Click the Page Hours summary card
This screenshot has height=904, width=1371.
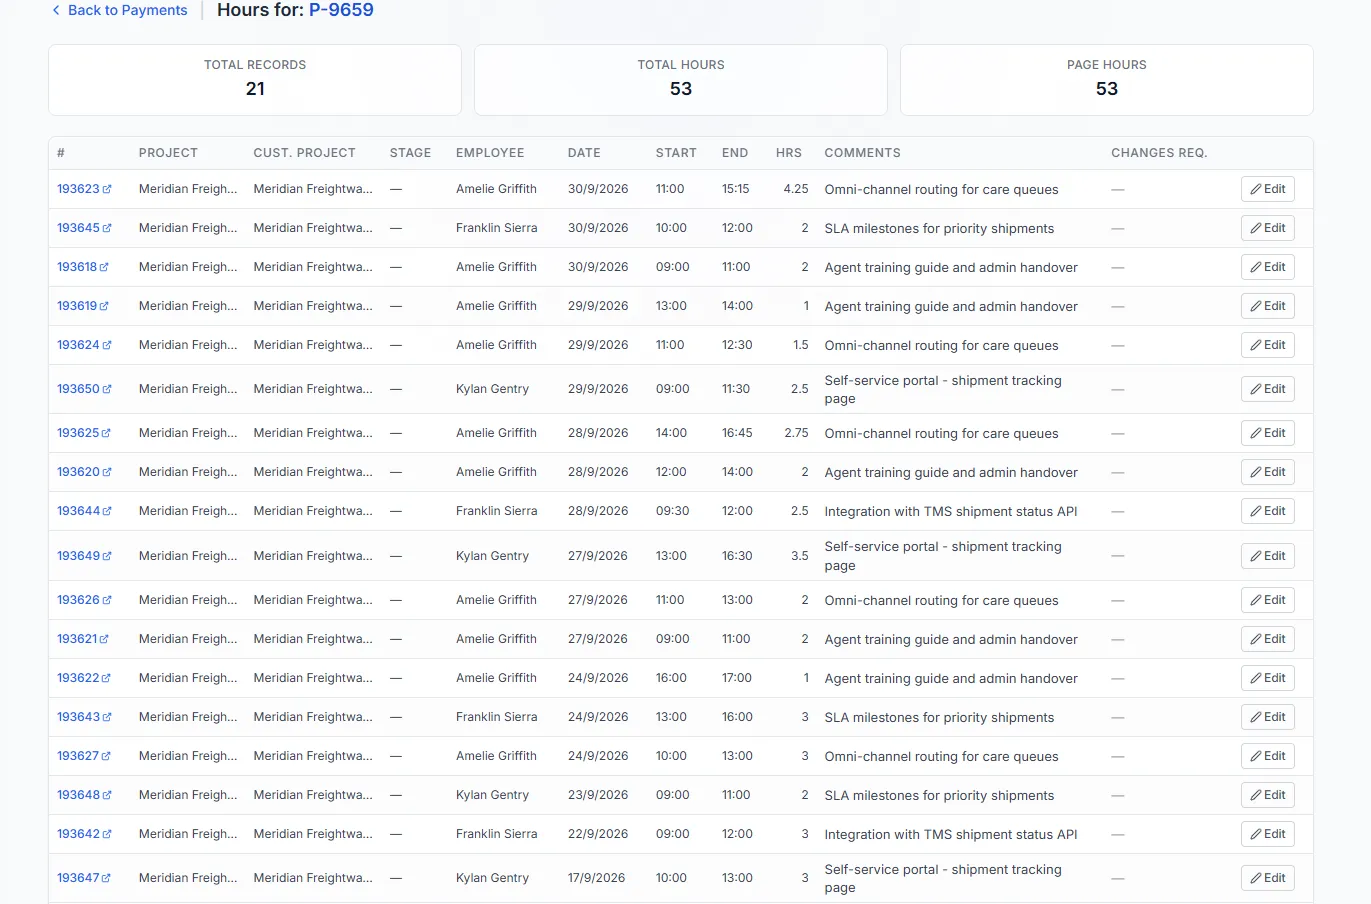point(1107,80)
